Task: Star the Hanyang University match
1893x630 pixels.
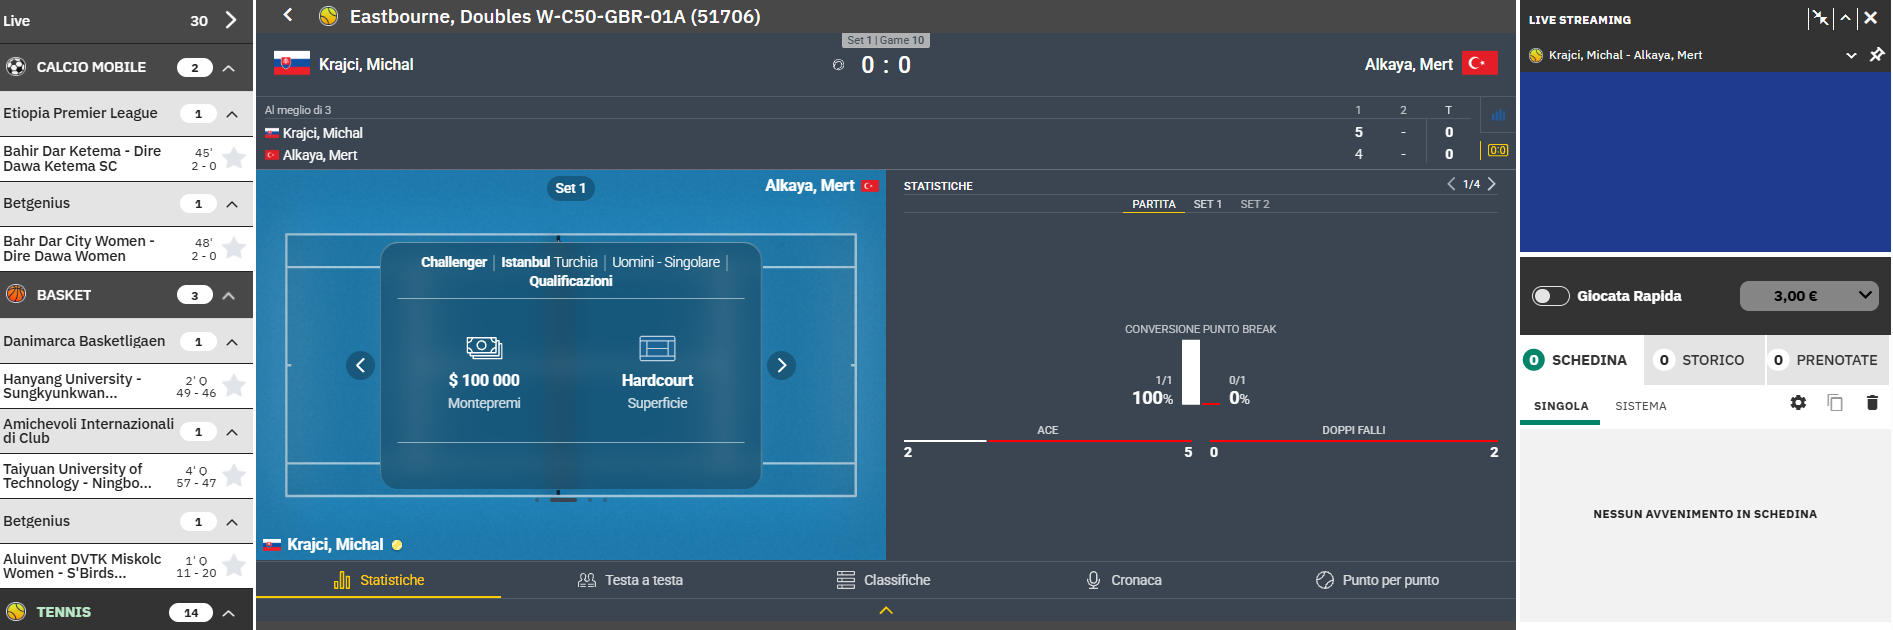Action: [234, 386]
